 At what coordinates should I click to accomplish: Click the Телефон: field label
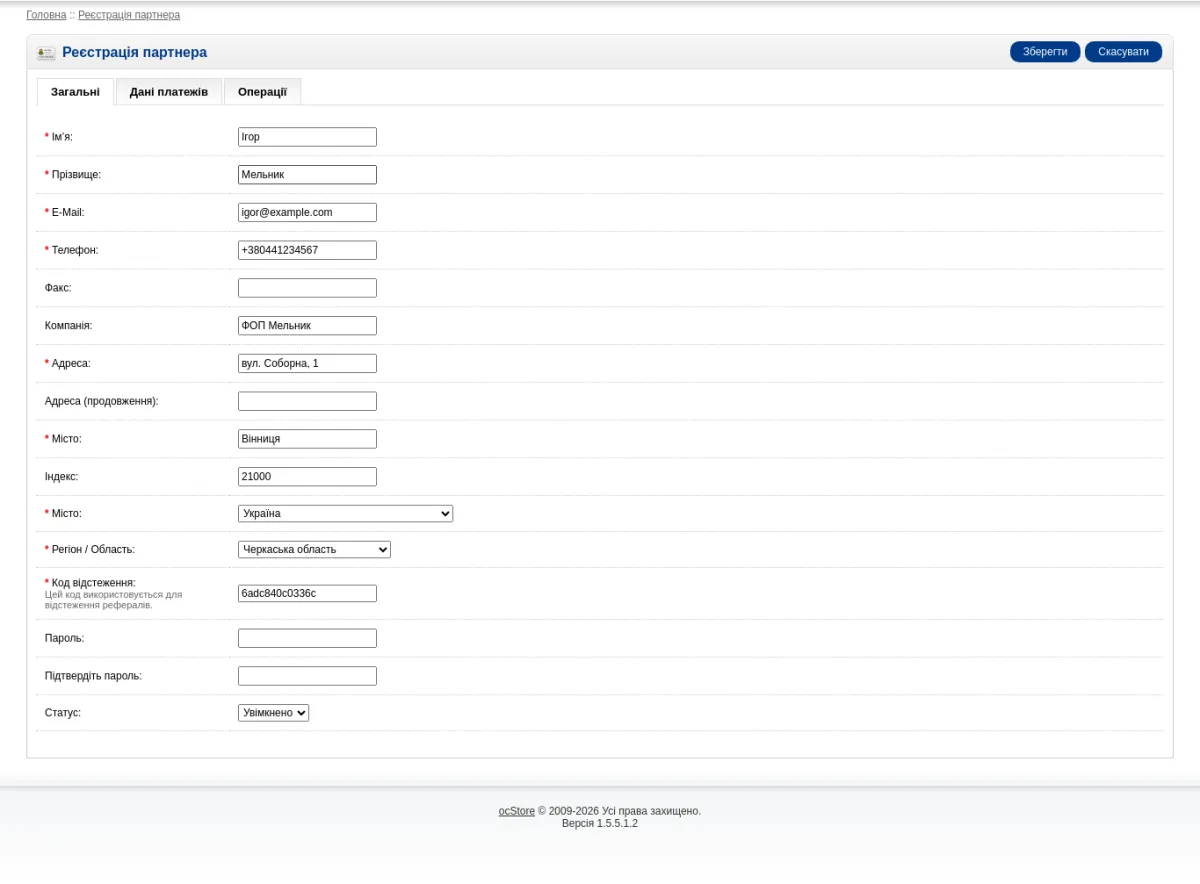[75, 250]
